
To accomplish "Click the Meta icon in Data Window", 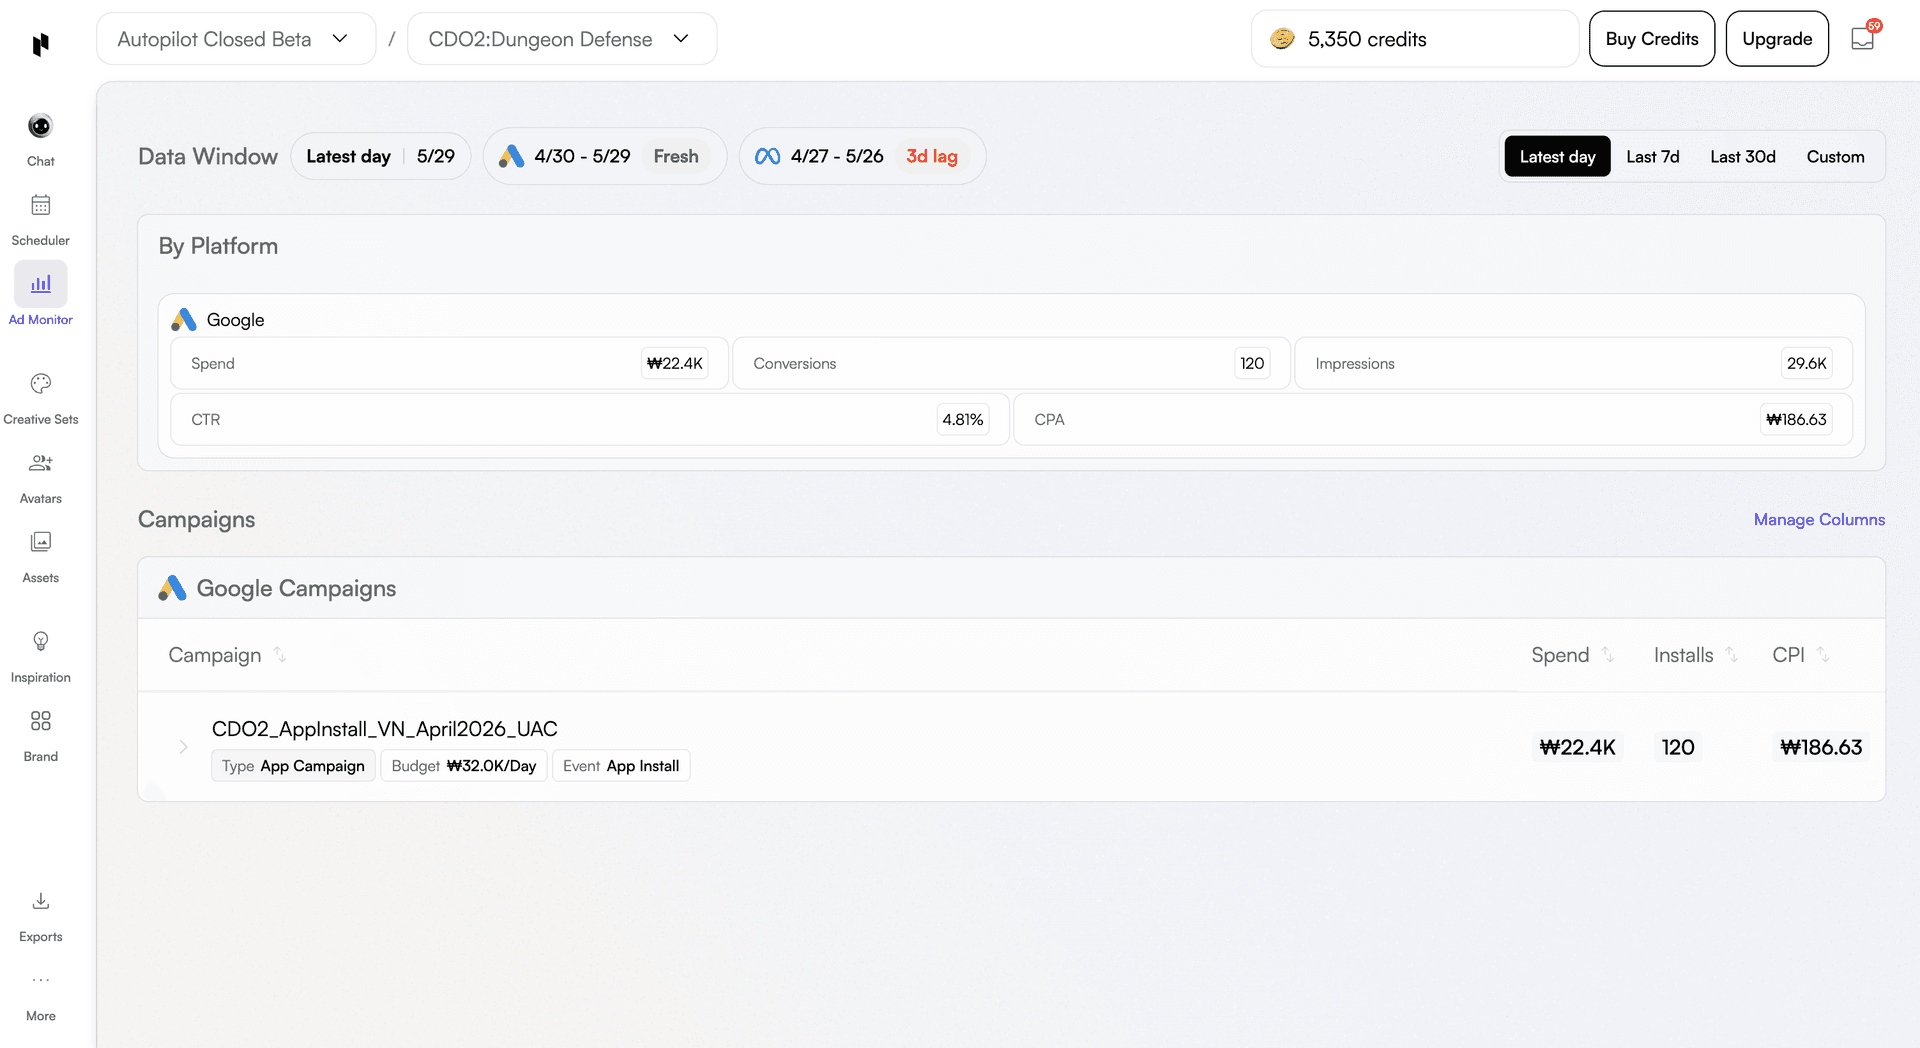I will click(x=767, y=156).
